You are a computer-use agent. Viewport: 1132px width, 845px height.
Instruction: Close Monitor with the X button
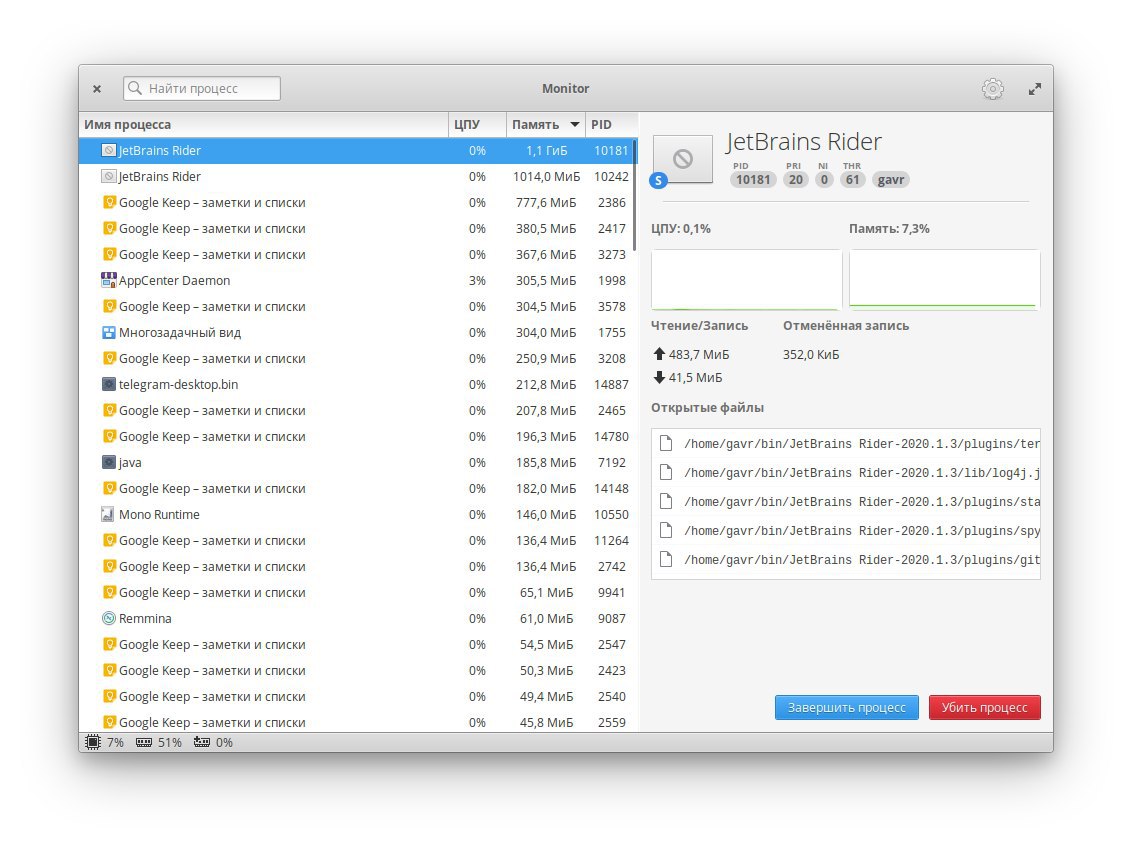(97, 89)
